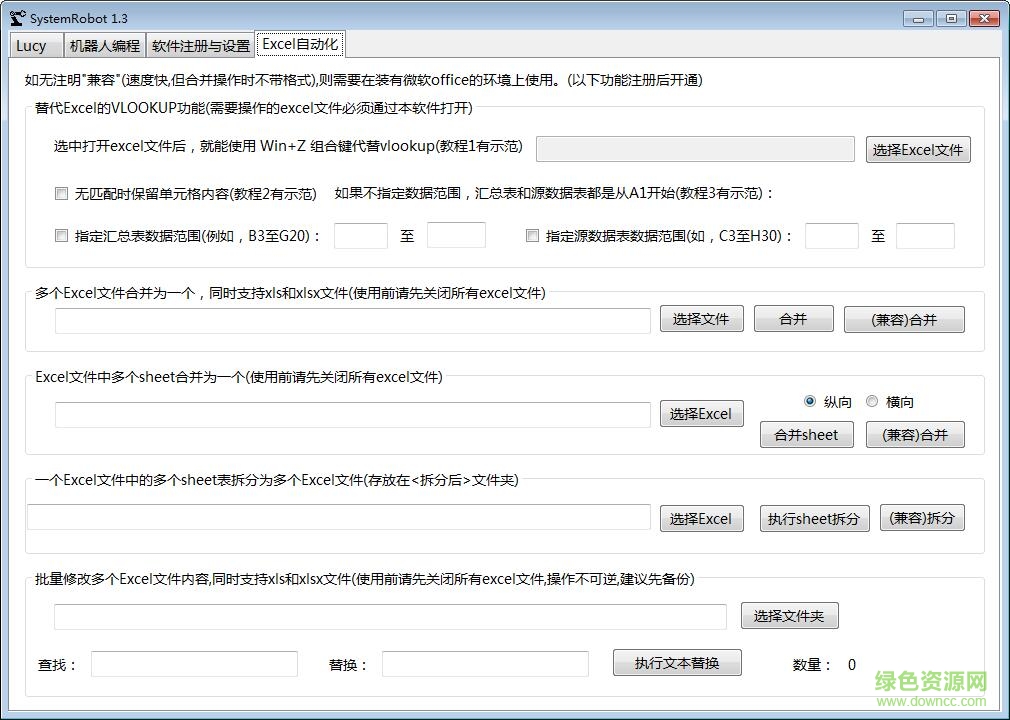
Task: Enable 无匹配时保留单元格内容 checkbox
Action: (x=61, y=194)
